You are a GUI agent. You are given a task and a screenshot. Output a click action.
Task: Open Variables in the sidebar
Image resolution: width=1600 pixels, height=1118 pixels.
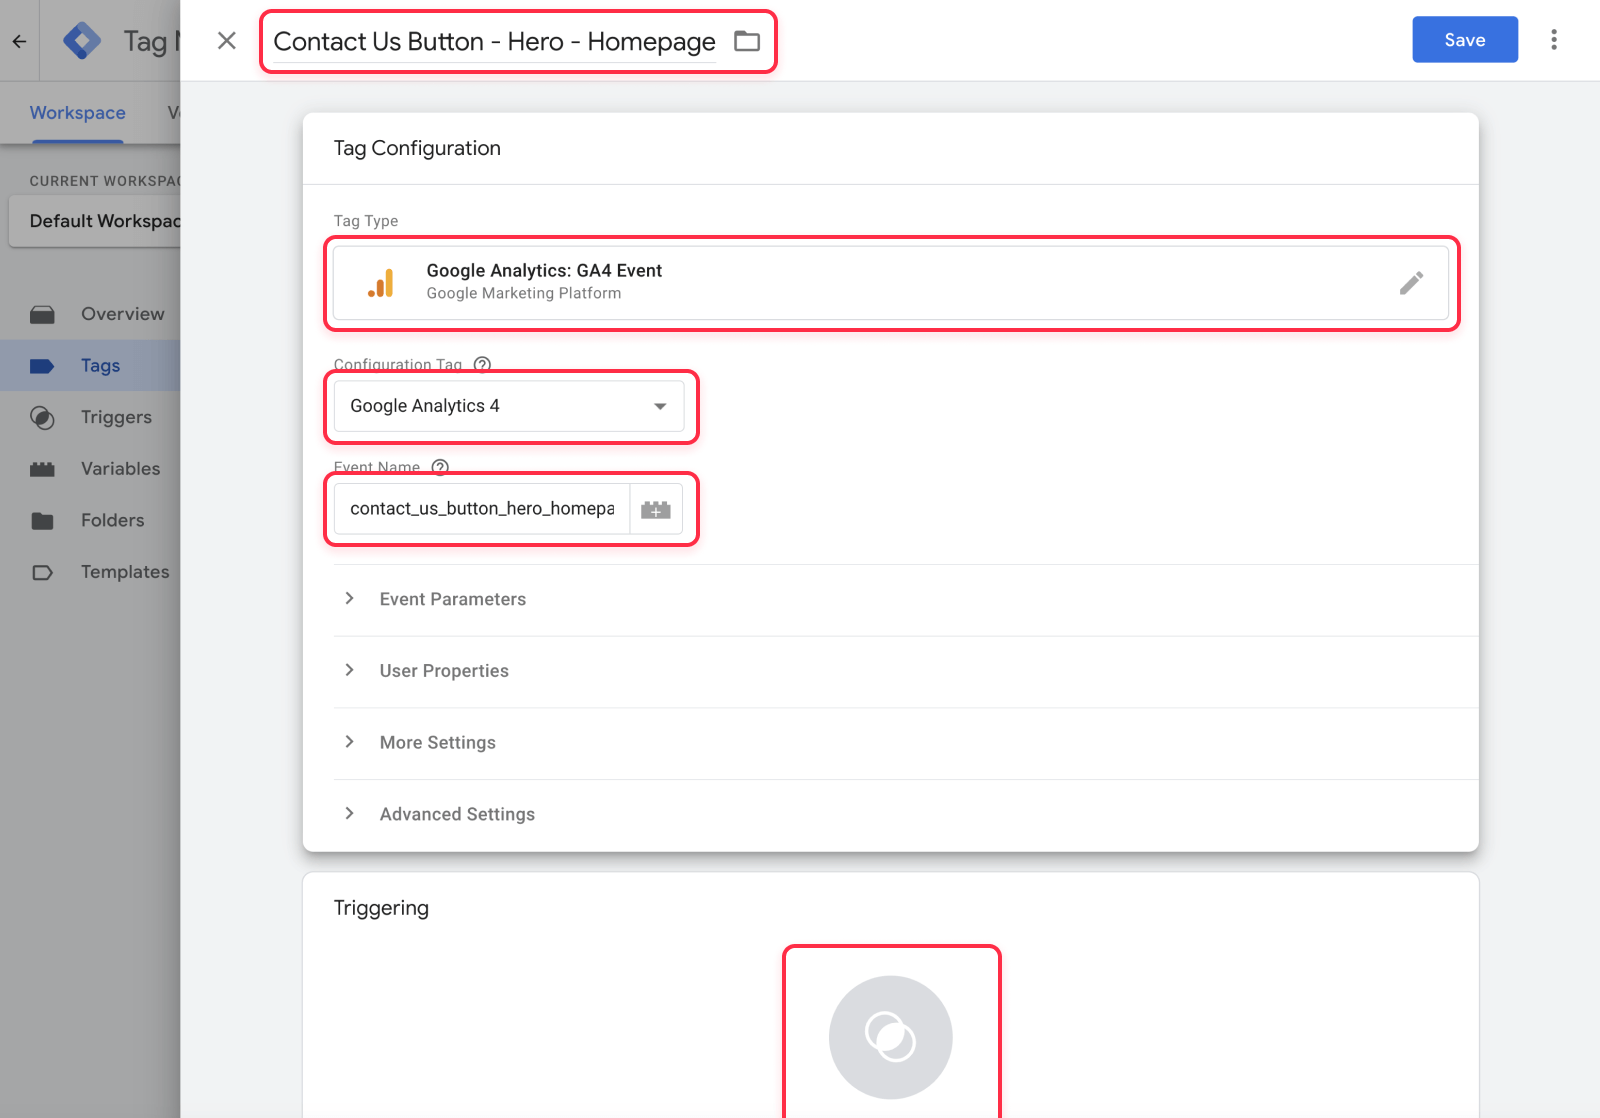(90, 469)
